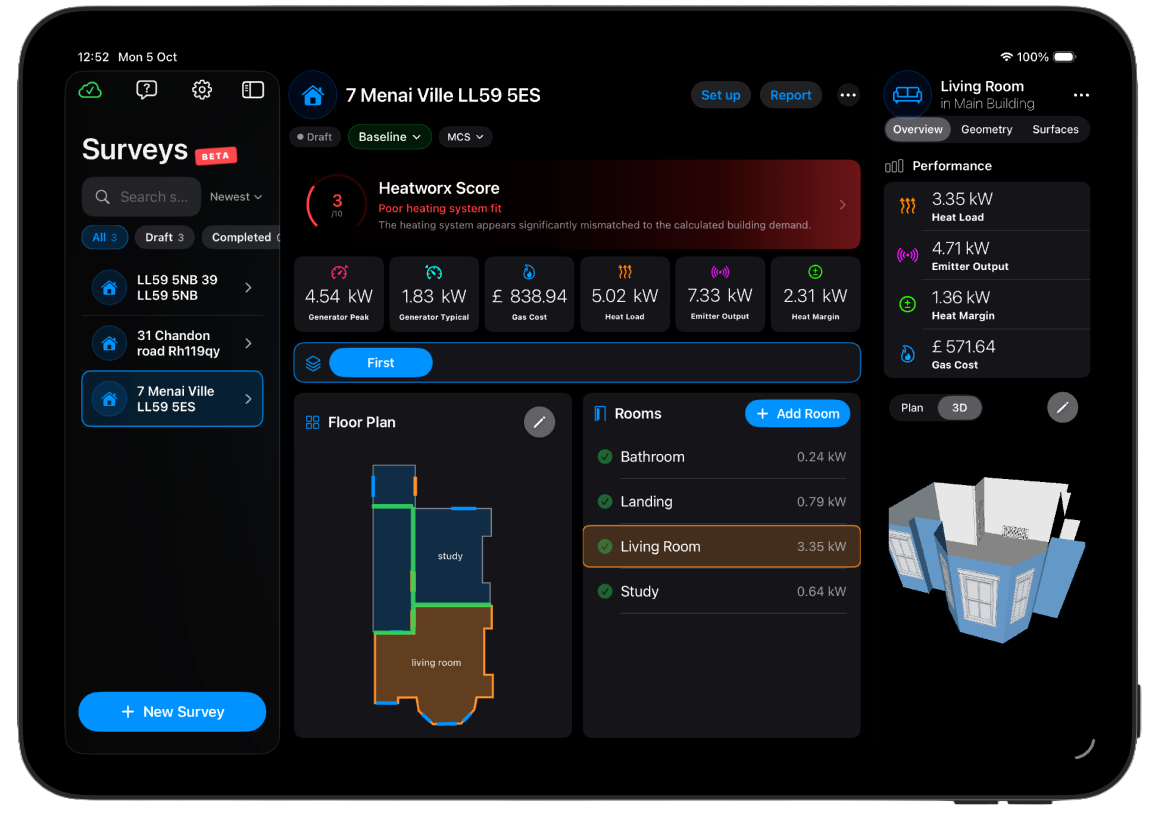Screen dimensions: 1154x814
Task: Click the 2.31 kW Heat Margin card
Action: (815, 294)
